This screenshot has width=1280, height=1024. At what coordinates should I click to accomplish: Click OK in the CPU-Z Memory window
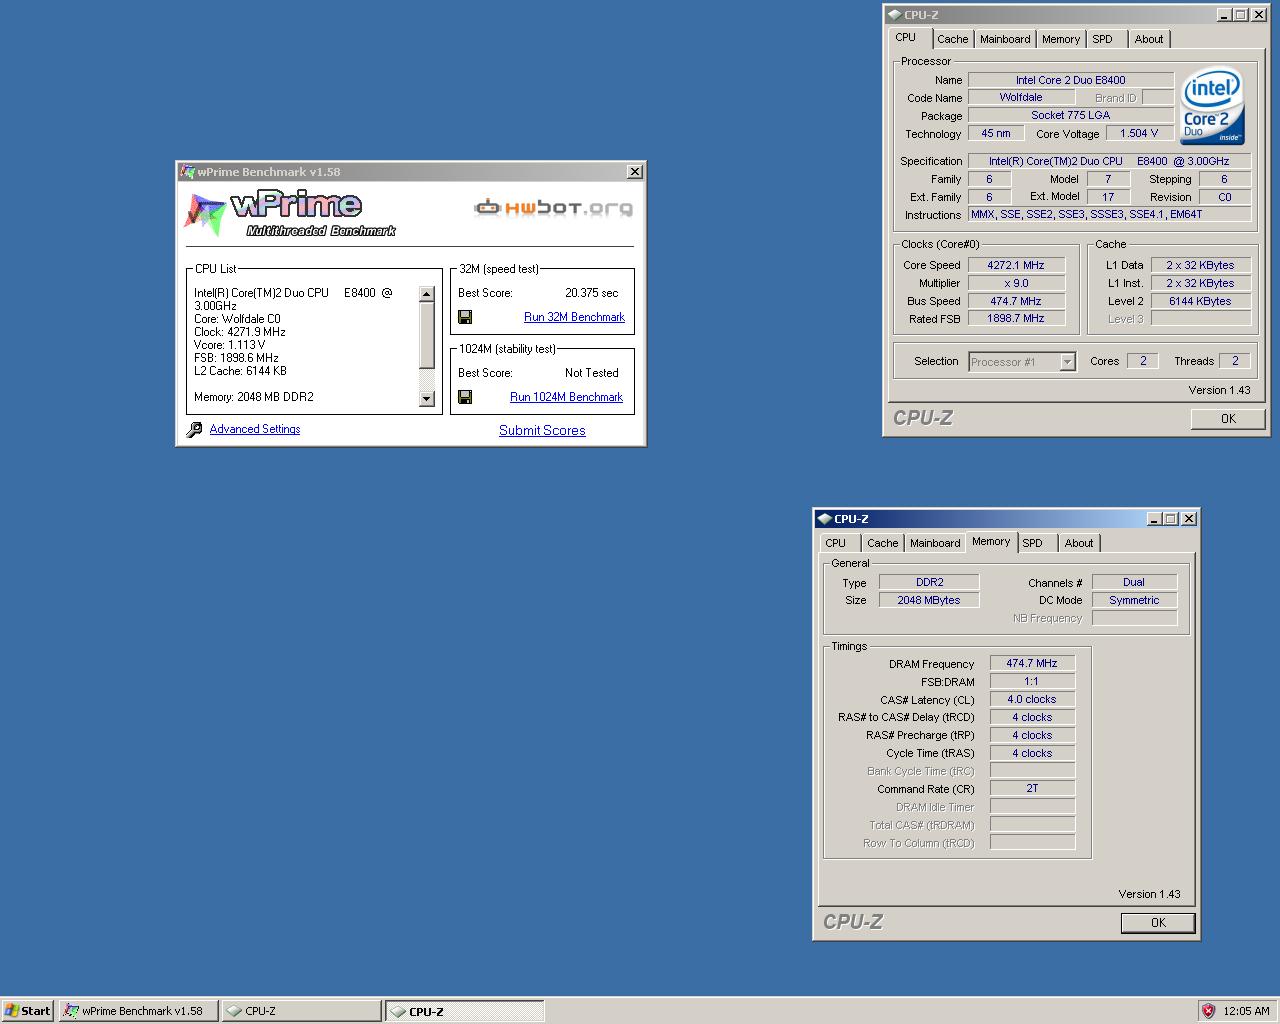[1158, 923]
